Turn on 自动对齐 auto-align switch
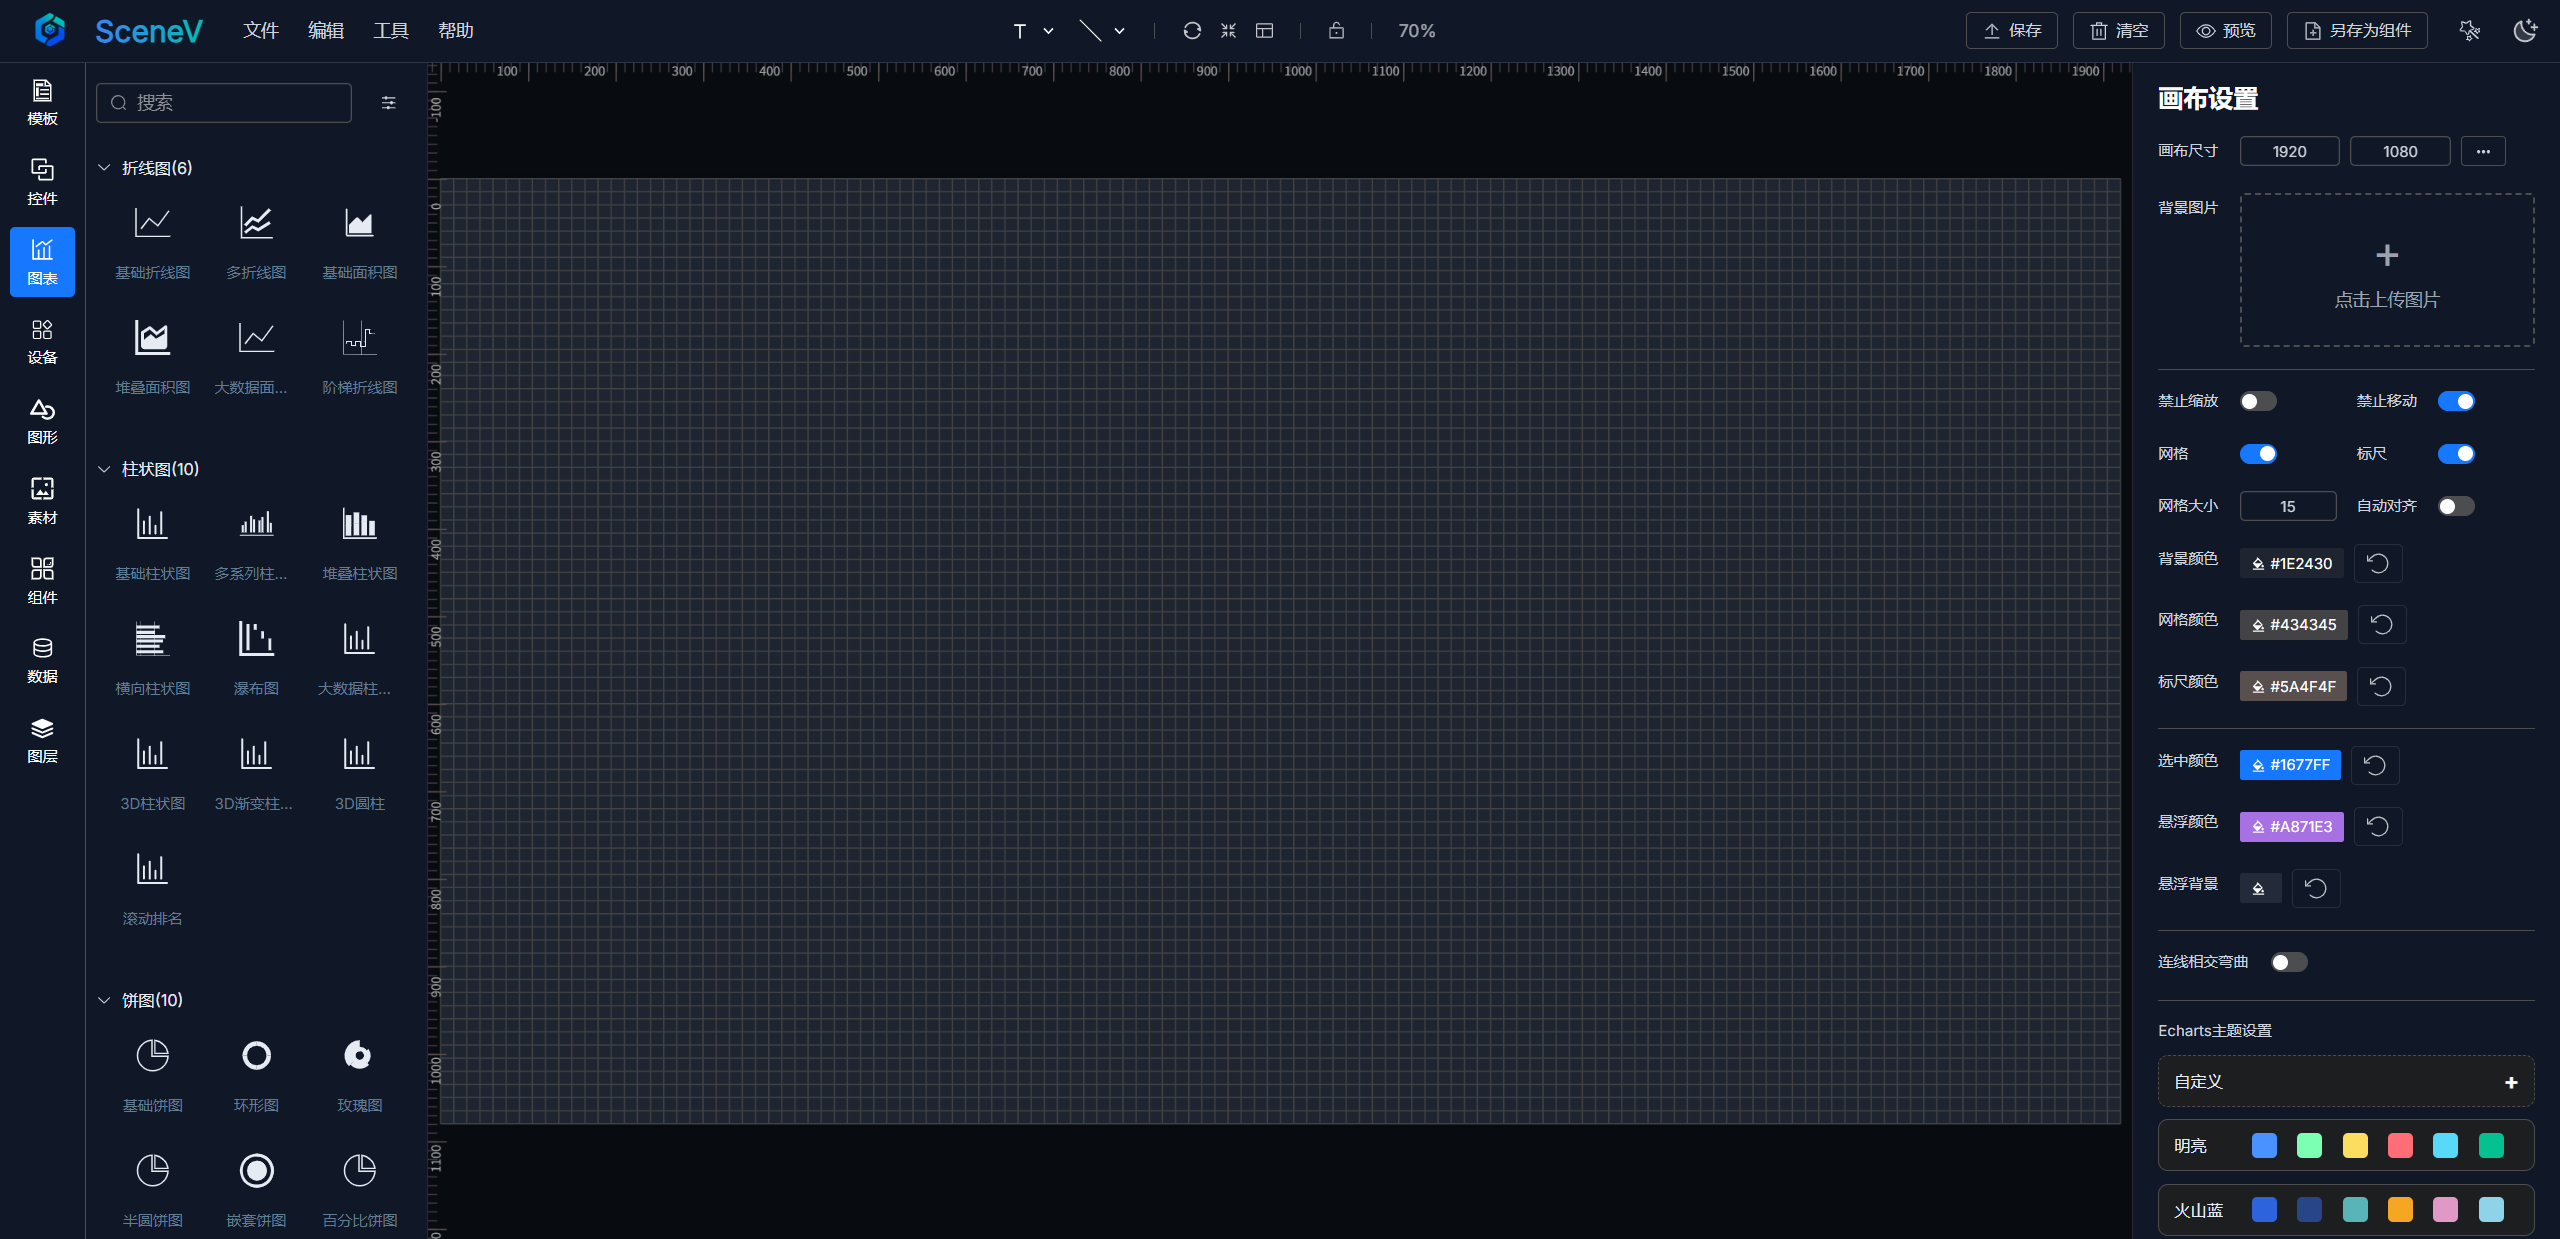2560x1239 pixels. coord(2455,506)
